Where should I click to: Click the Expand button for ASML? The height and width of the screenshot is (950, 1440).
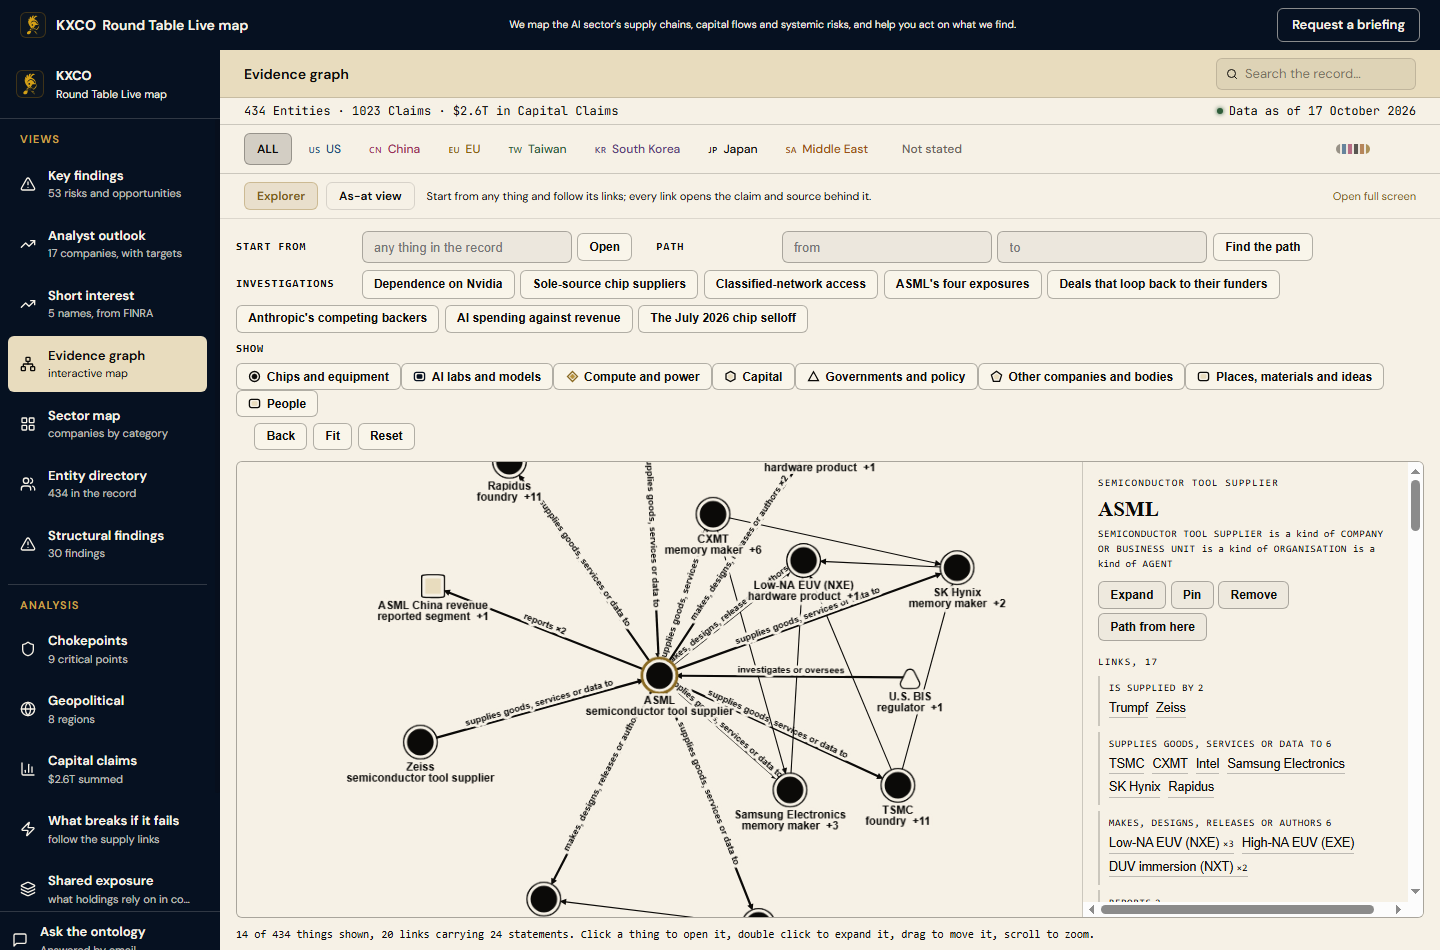pyautogui.click(x=1132, y=595)
